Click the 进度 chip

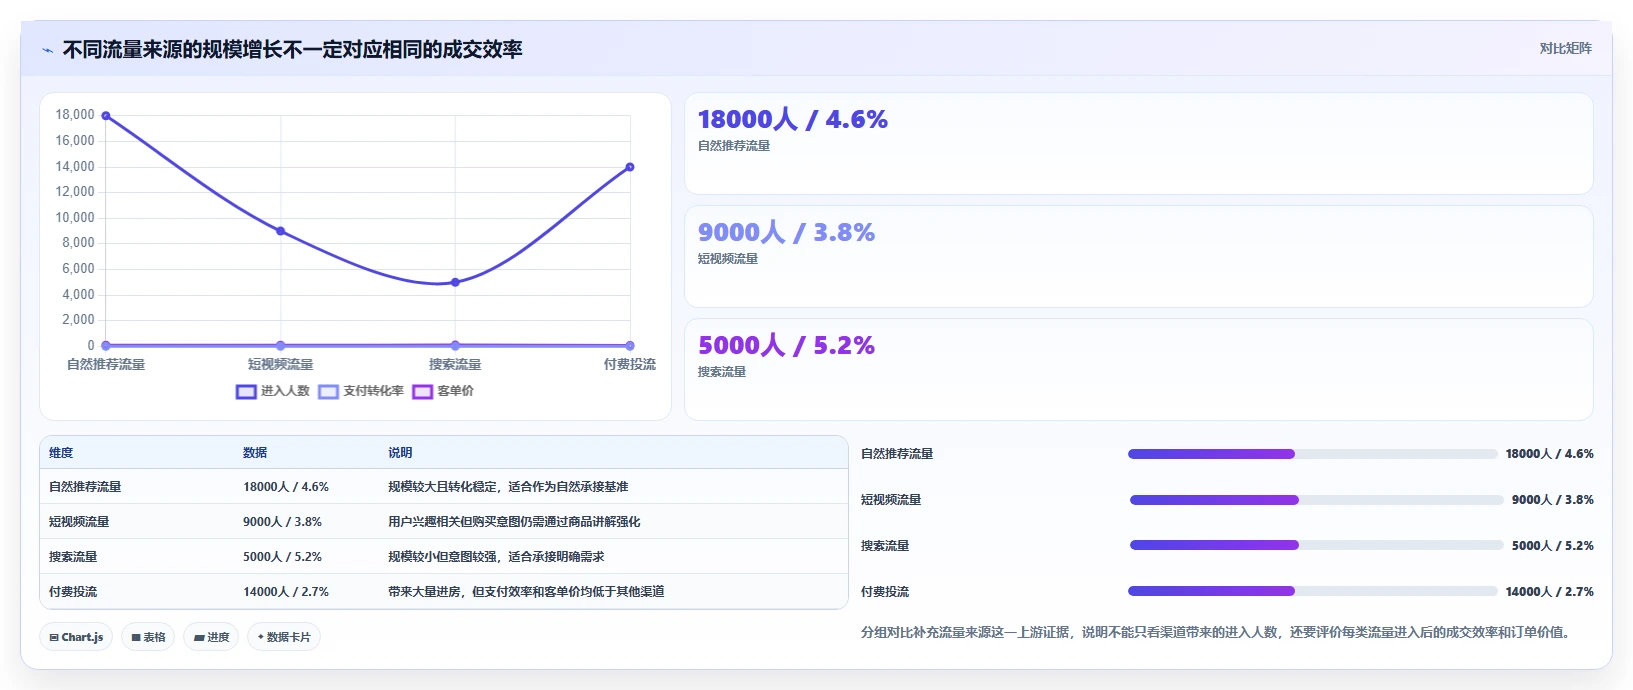[211, 637]
